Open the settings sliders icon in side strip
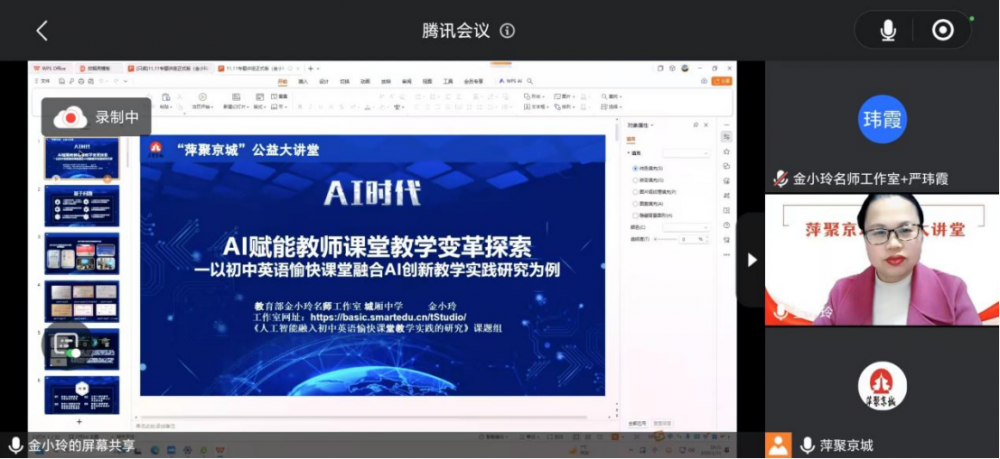 726,137
